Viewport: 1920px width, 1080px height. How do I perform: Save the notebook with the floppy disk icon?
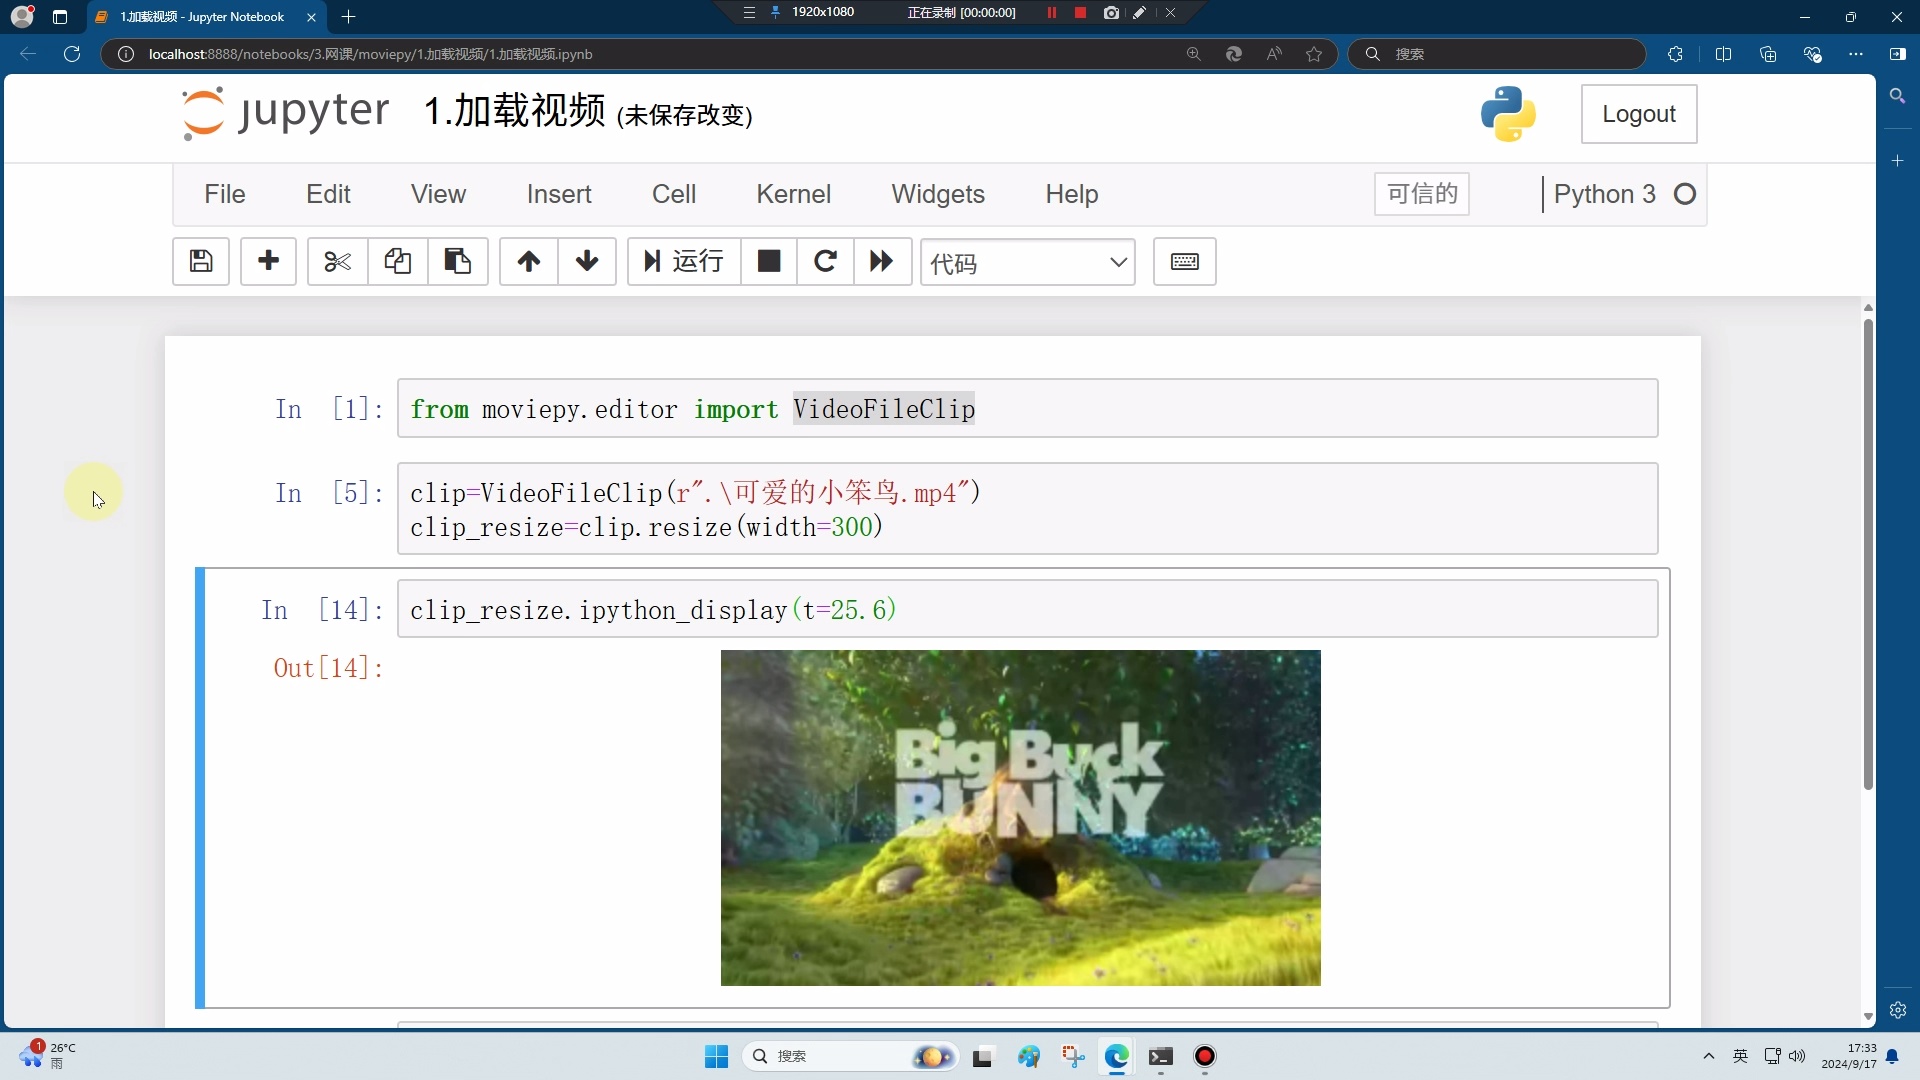click(201, 262)
